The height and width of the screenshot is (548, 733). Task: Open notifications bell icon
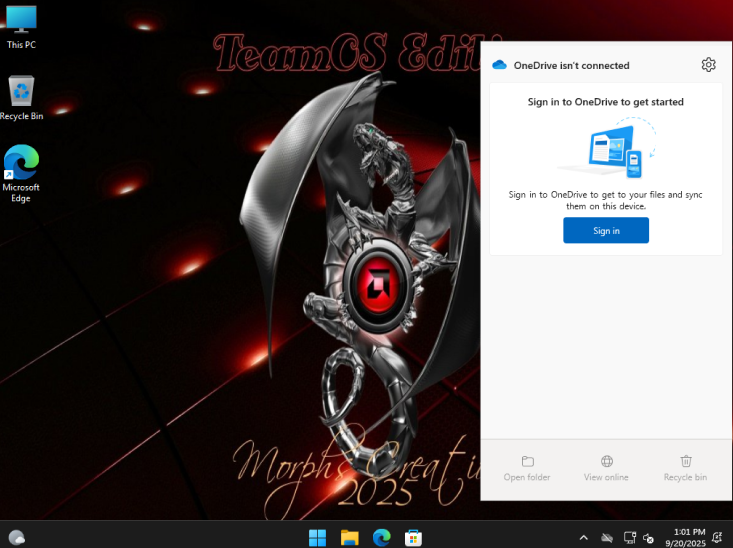tap(717, 538)
